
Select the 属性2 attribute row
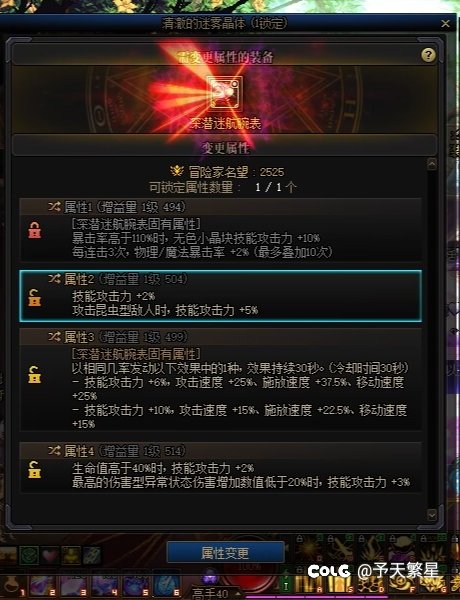[221, 296]
